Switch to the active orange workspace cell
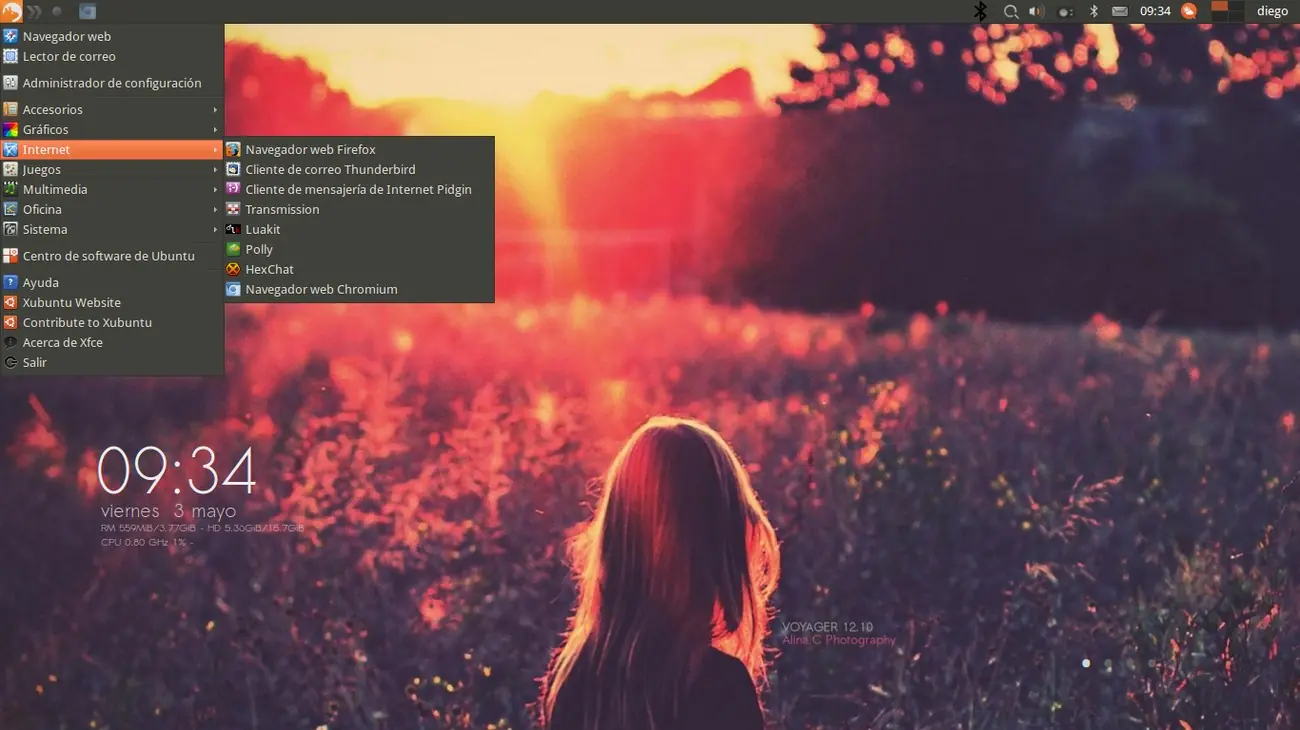1300x730 pixels. point(1219,6)
